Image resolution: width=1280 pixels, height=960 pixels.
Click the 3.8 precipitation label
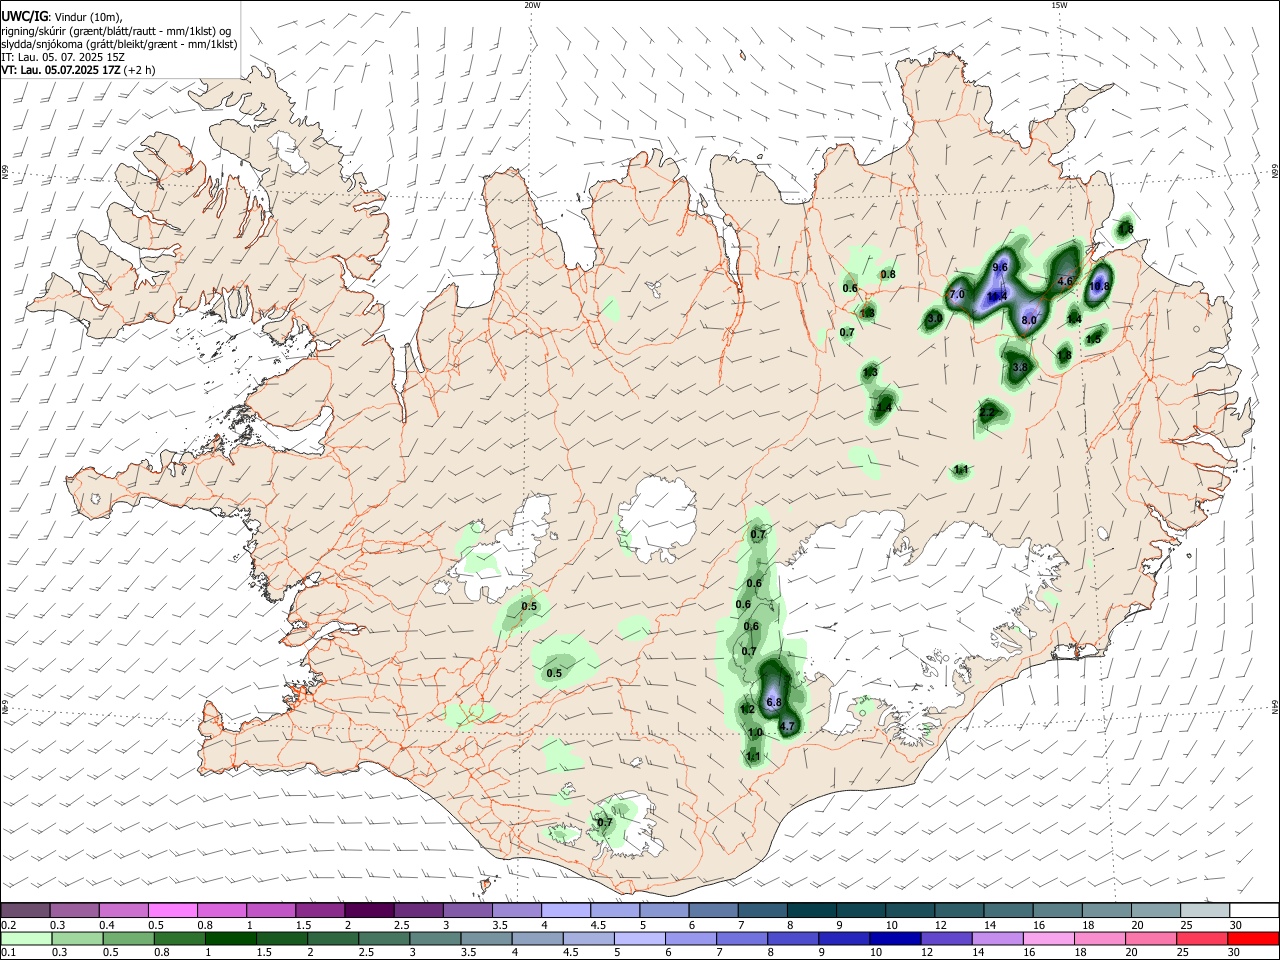[1020, 368]
